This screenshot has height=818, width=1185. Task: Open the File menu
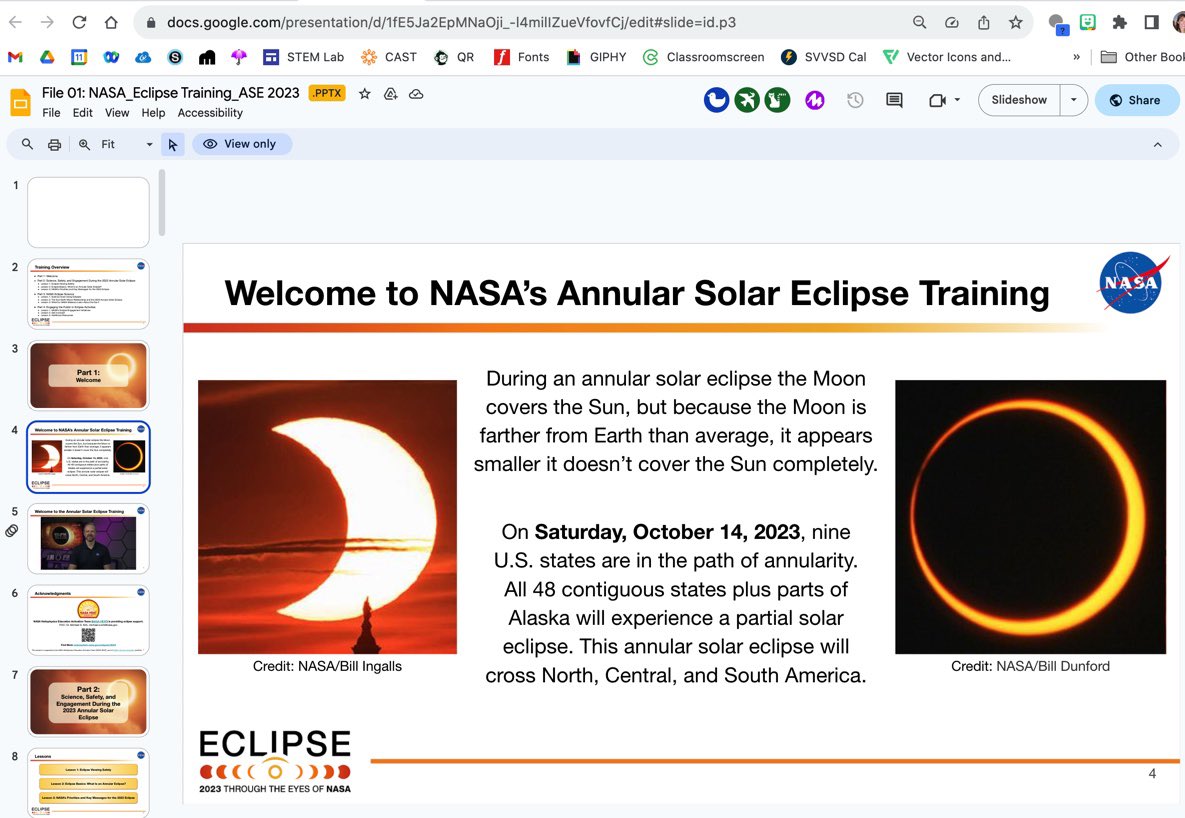51,113
